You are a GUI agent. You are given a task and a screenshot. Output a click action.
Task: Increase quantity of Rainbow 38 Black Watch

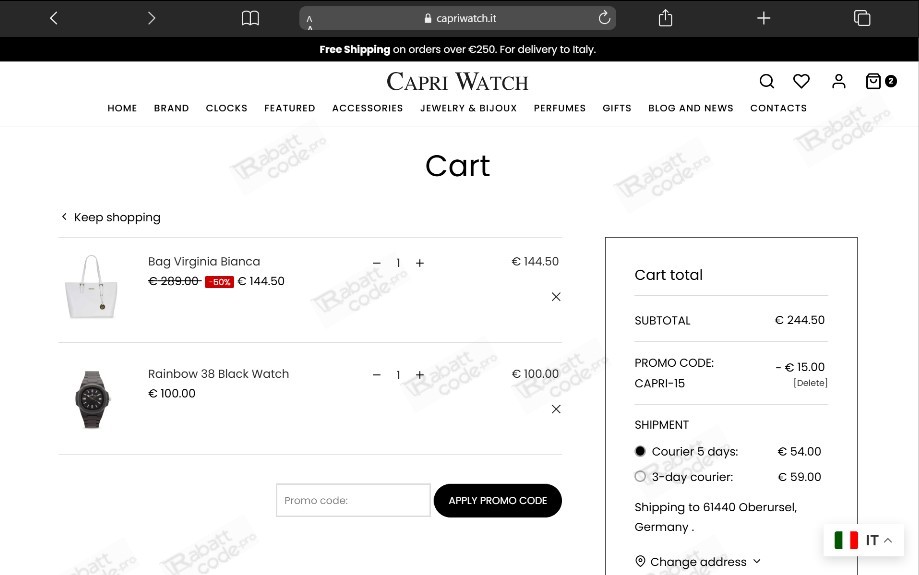[x=420, y=375]
